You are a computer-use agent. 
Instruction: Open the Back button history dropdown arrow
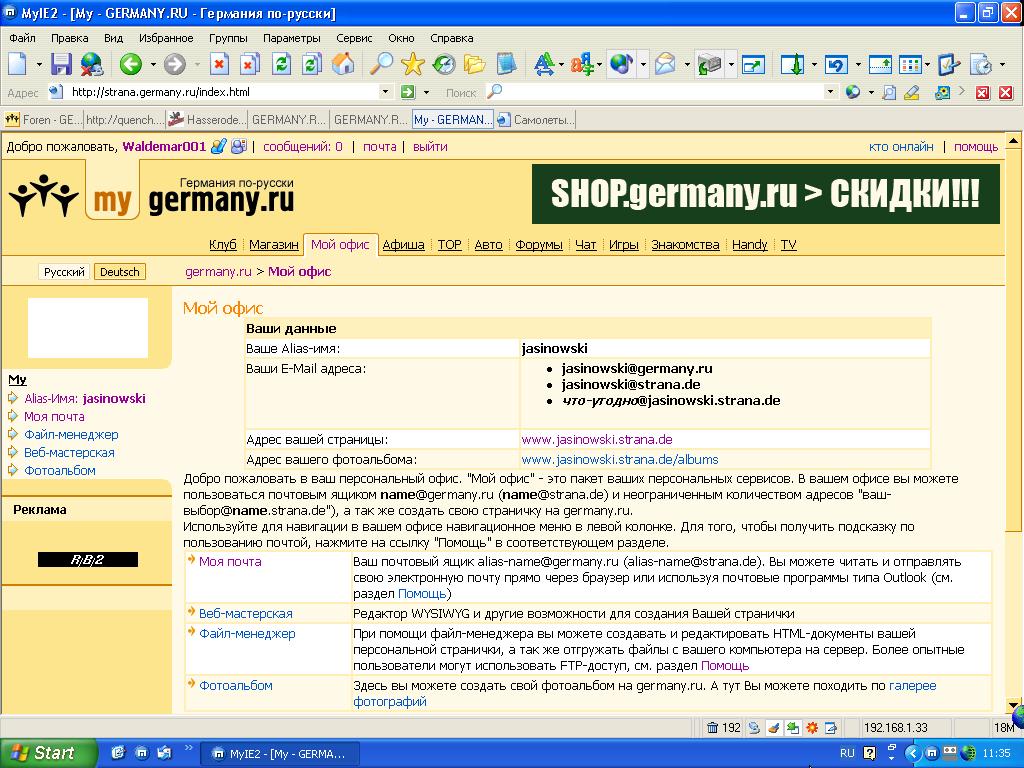153,64
